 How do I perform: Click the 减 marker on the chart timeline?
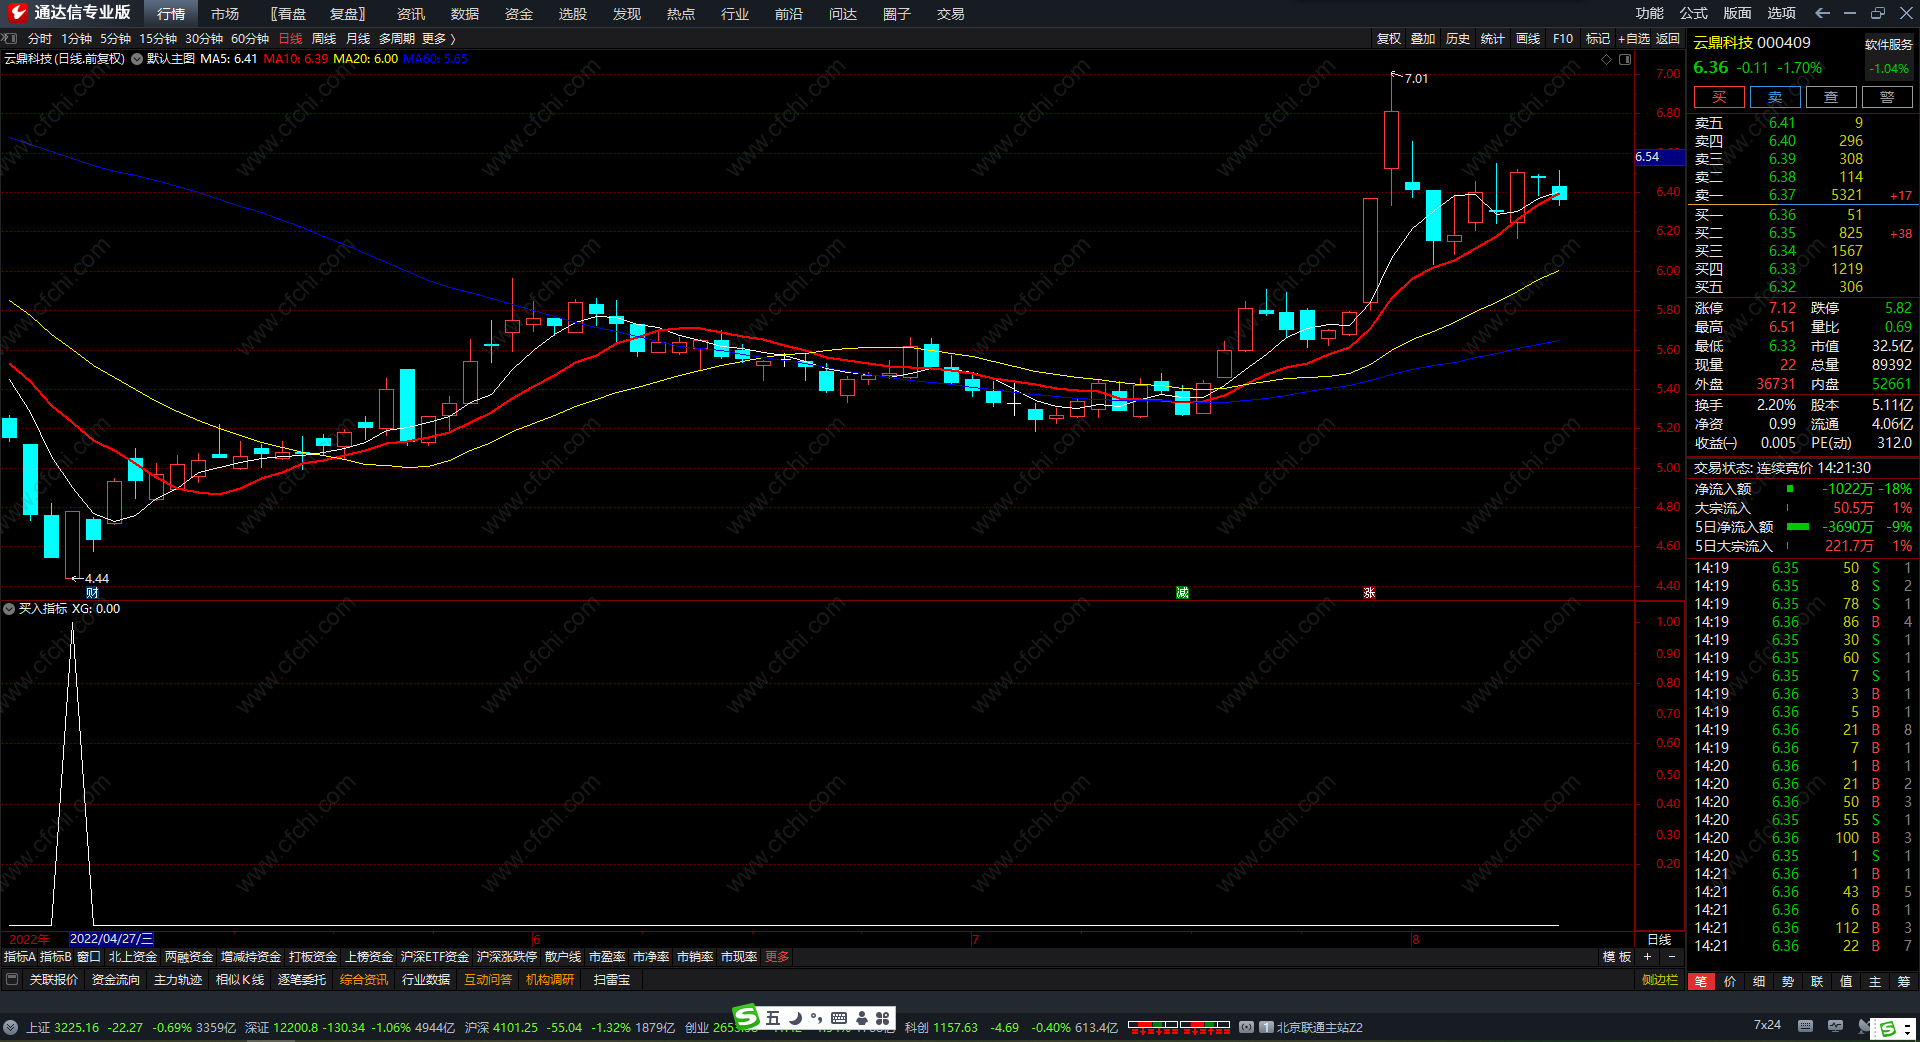pyautogui.click(x=1182, y=593)
